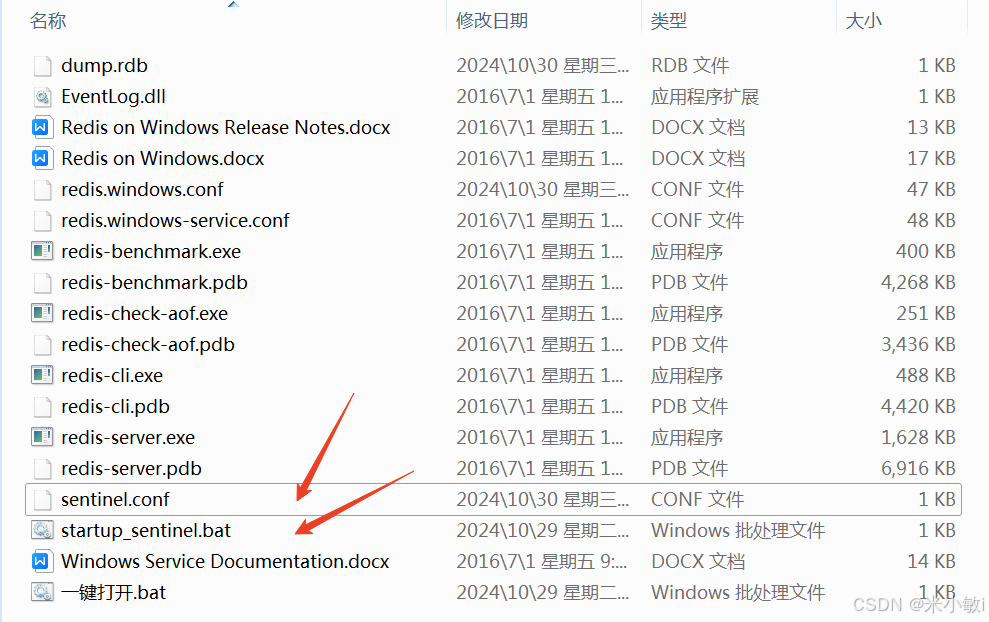Sort by the 类型 column header
The height and width of the screenshot is (622, 989).
[x=669, y=21]
